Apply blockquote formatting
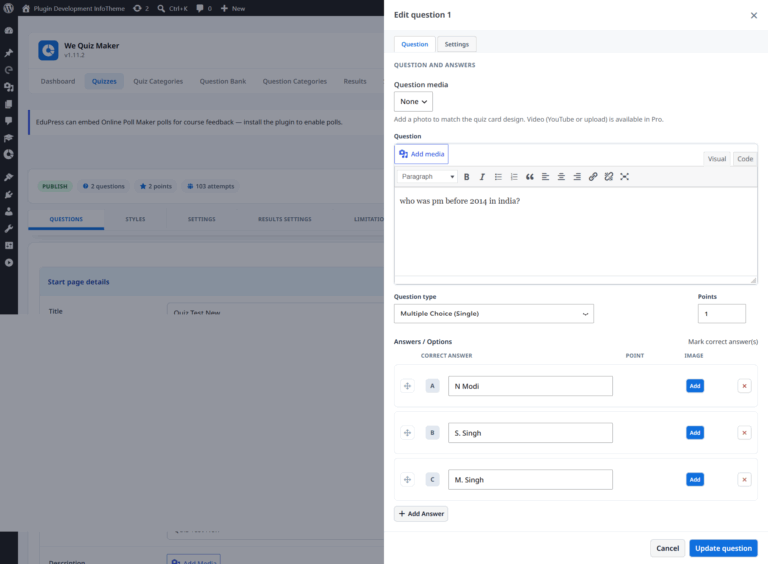Viewport: 768px width, 564px height. (x=529, y=177)
